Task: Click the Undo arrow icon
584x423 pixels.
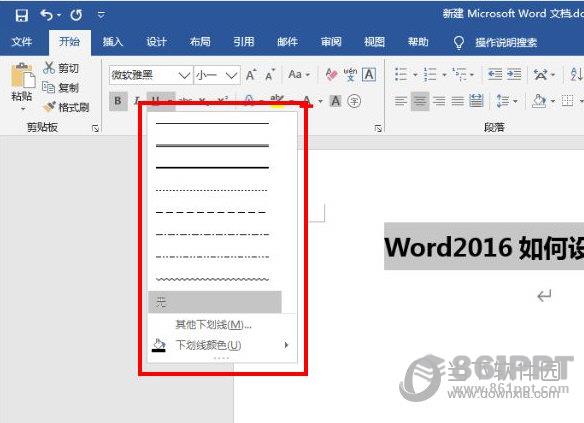Action: click(x=46, y=15)
